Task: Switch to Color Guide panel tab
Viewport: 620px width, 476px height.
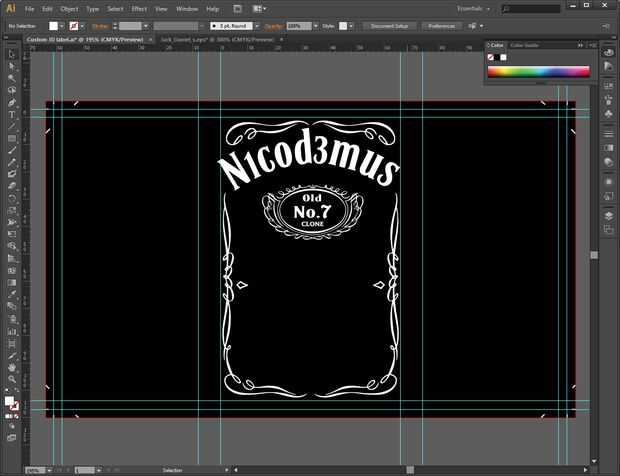Action: pyautogui.click(x=524, y=45)
